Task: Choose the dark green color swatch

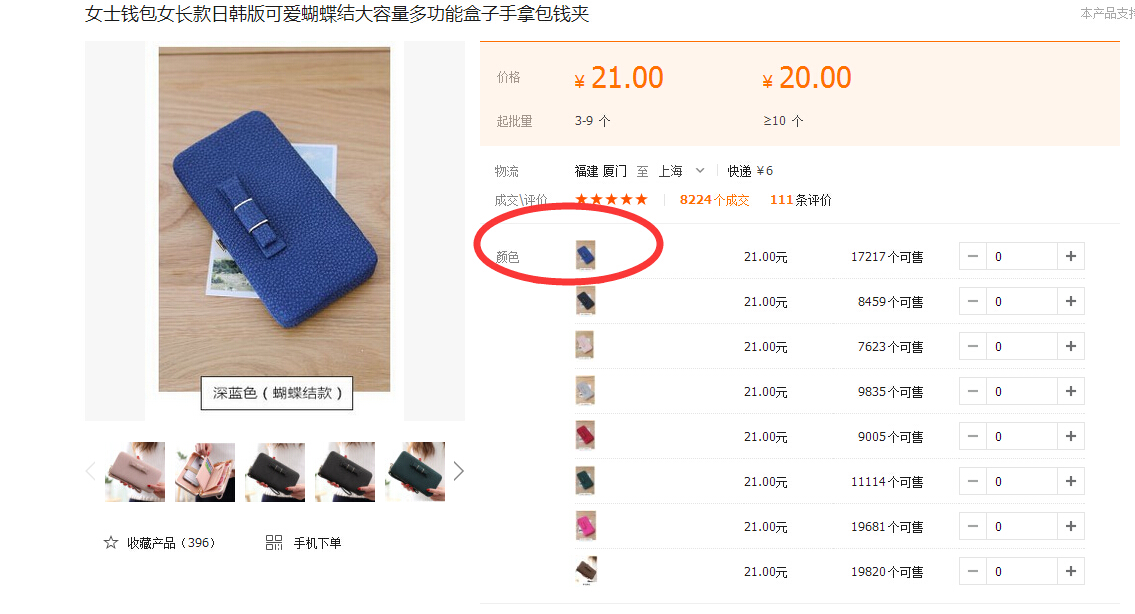Action: click(x=586, y=481)
